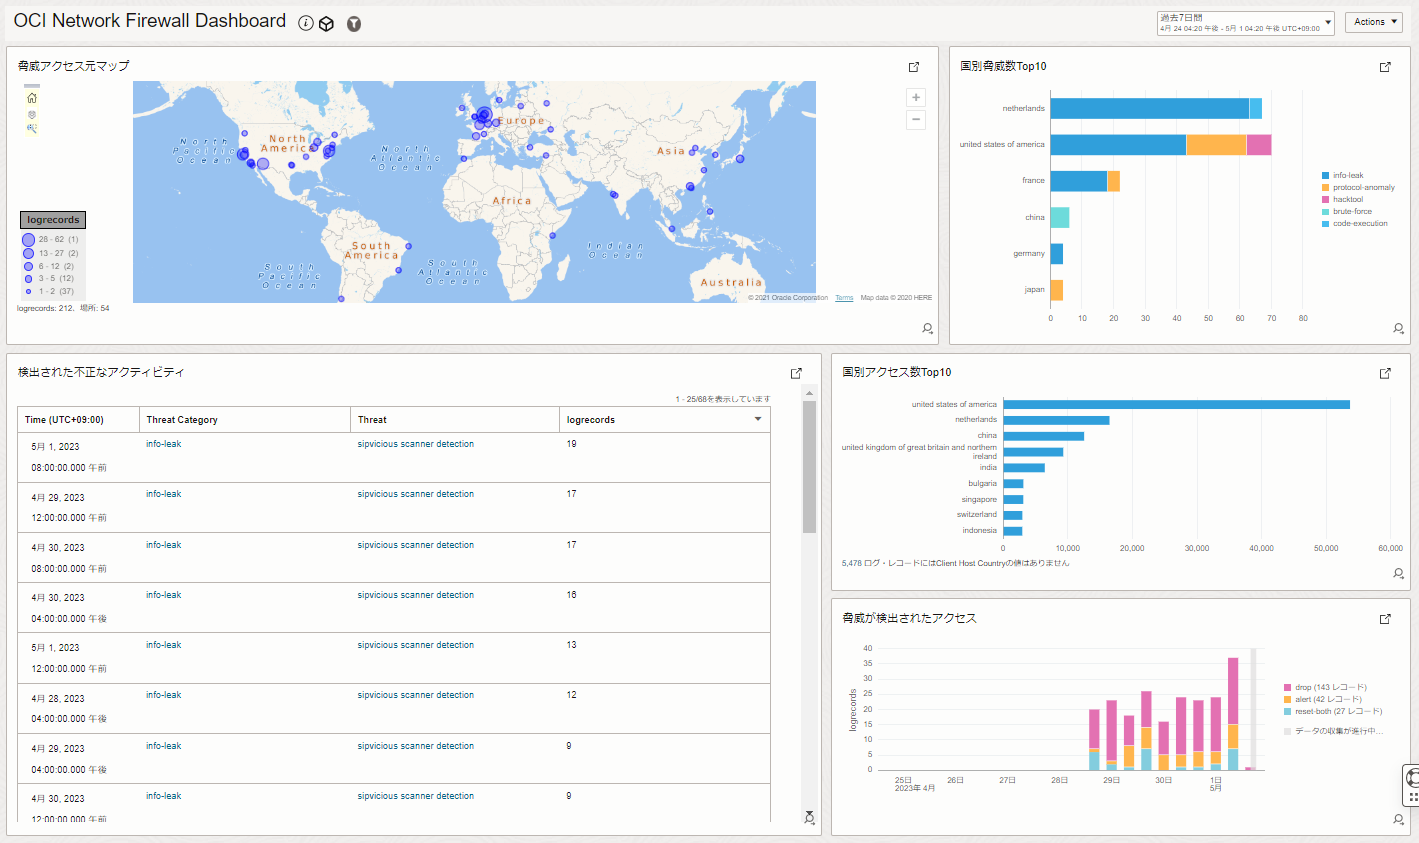The image size is (1419, 843).
Task: Click the cube icon beside dashboard title
Action: 326,24
